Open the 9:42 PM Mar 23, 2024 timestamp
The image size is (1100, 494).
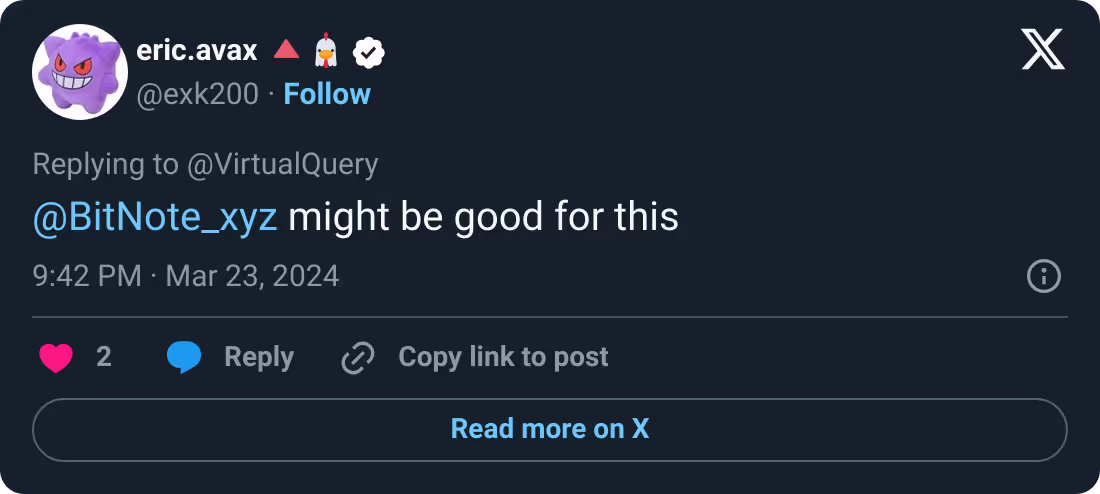[x=186, y=276]
